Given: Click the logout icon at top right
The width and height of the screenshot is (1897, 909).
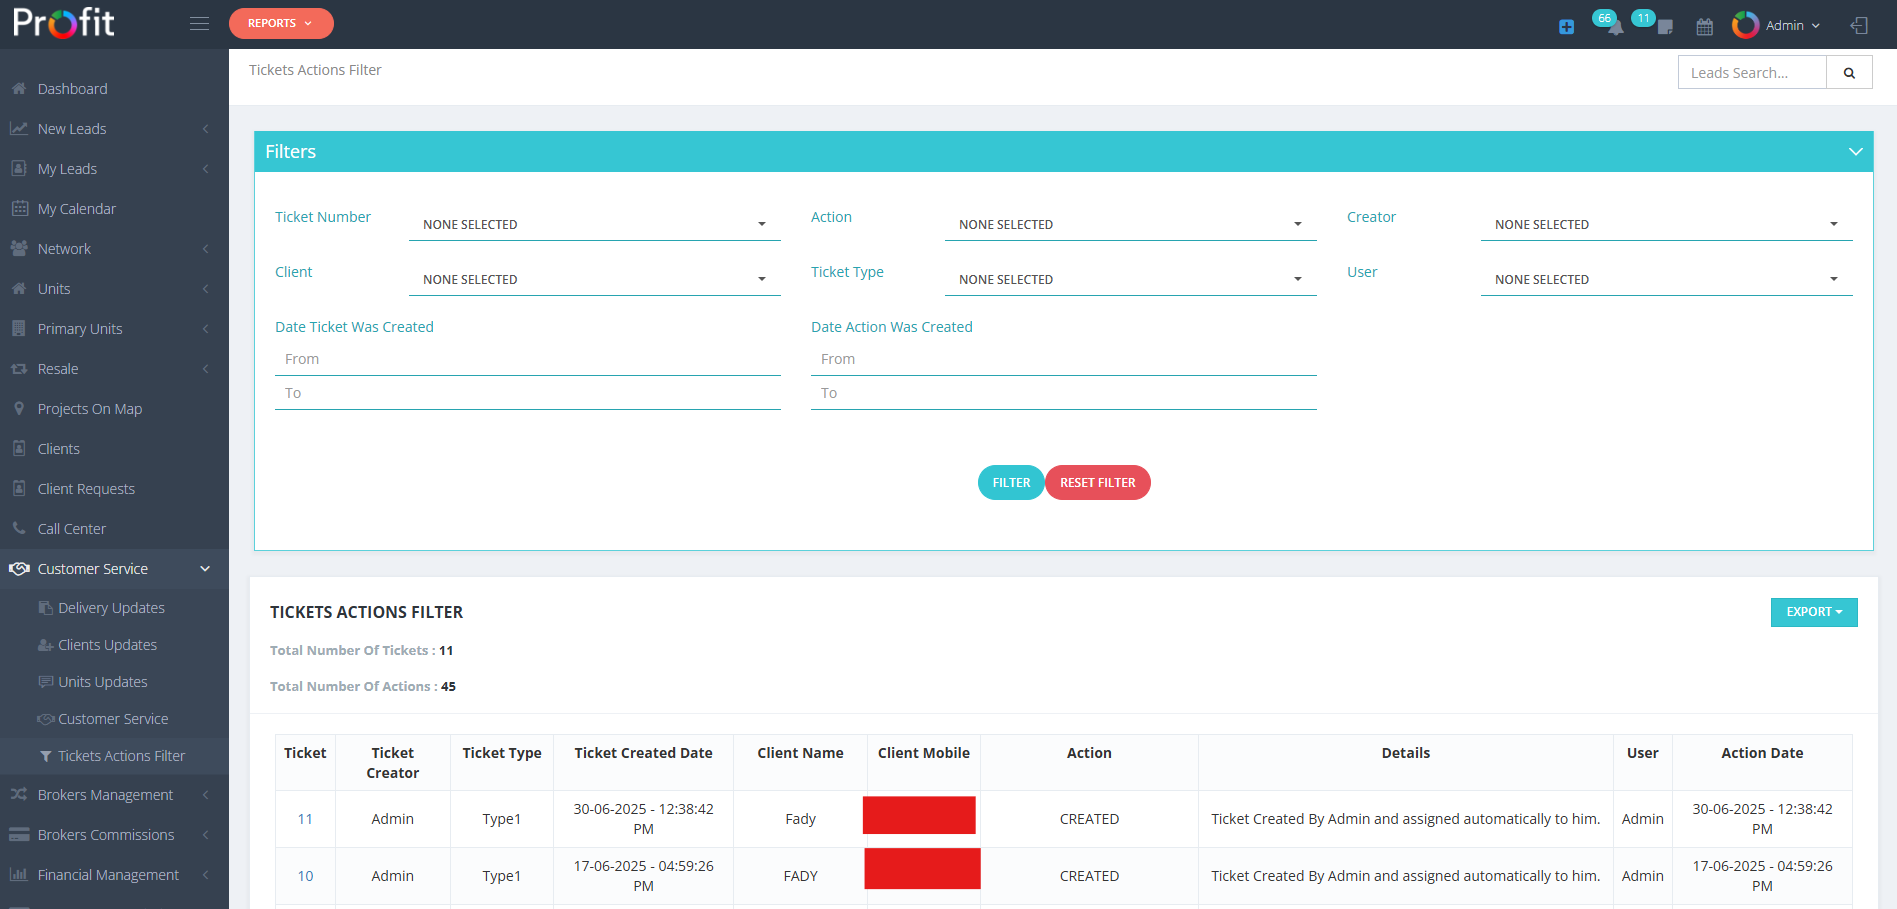Looking at the screenshot, I should (1859, 25).
